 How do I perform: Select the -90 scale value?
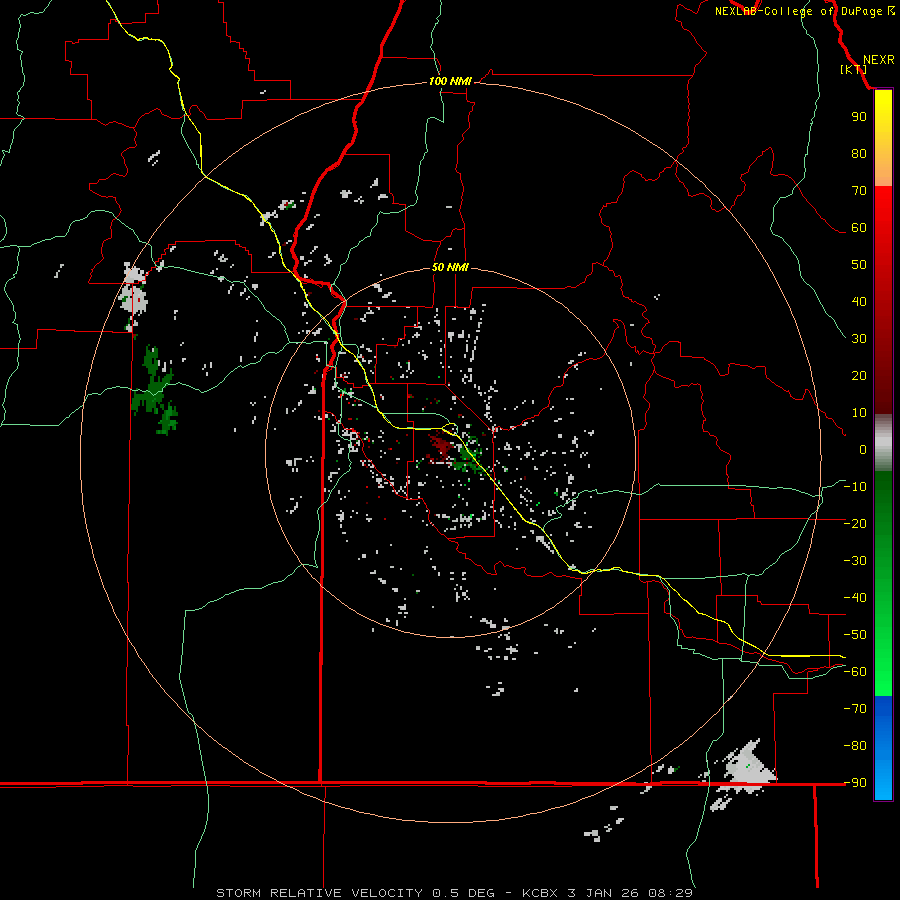[x=855, y=783]
